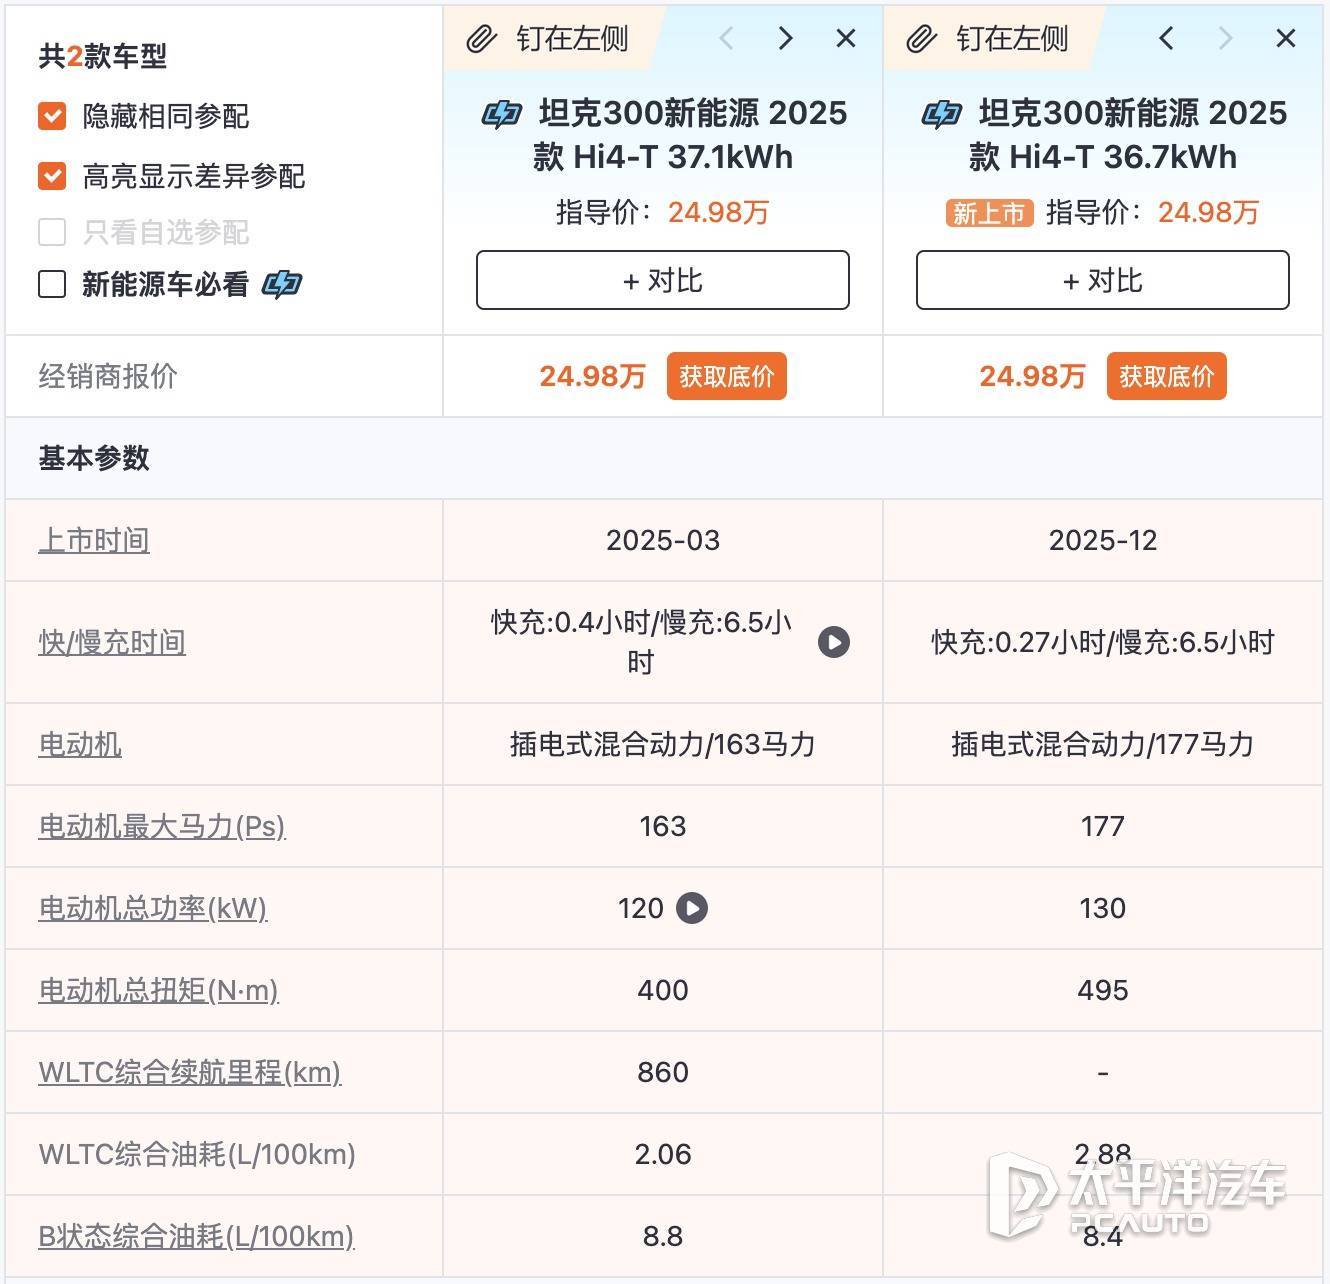The width and height of the screenshot is (1330, 1284).
Task: Click the paperclip pin icon on first car column
Action: (x=481, y=39)
